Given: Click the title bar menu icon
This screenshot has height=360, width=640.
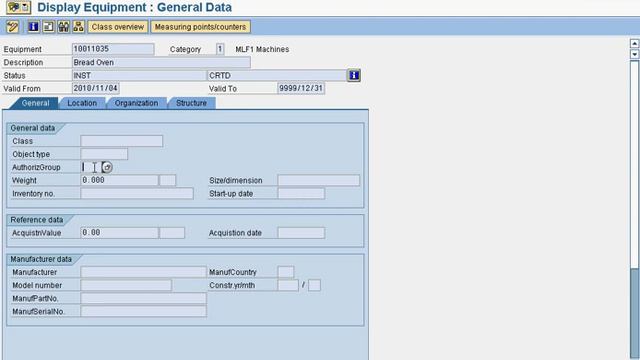Looking at the screenshot, I should [x=18, y=7].
